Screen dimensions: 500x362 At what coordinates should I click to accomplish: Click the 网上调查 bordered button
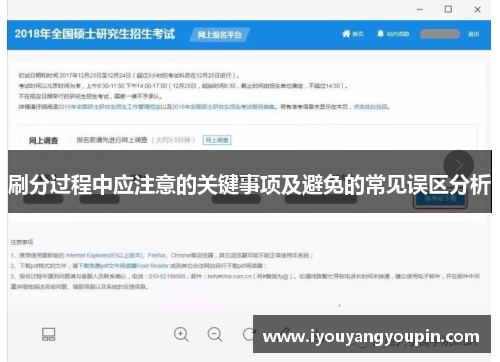pyautogui.click(x=217, y=140)
